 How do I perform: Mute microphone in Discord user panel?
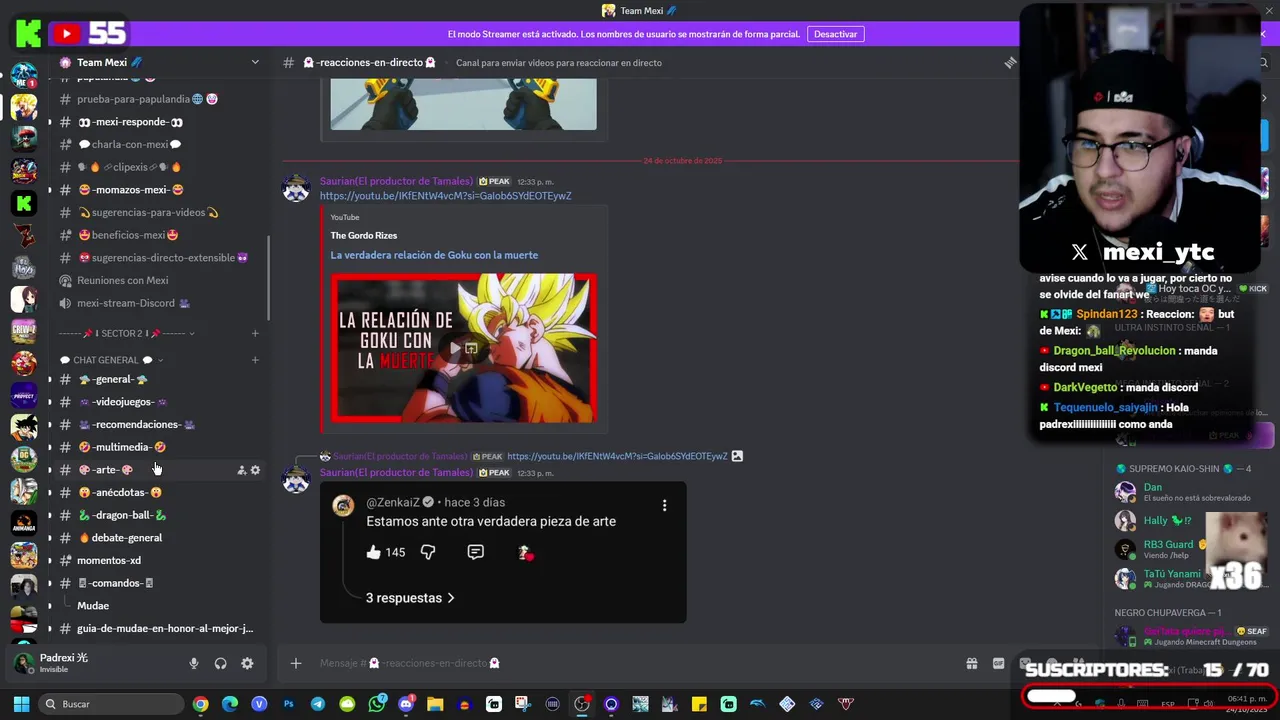194,663
